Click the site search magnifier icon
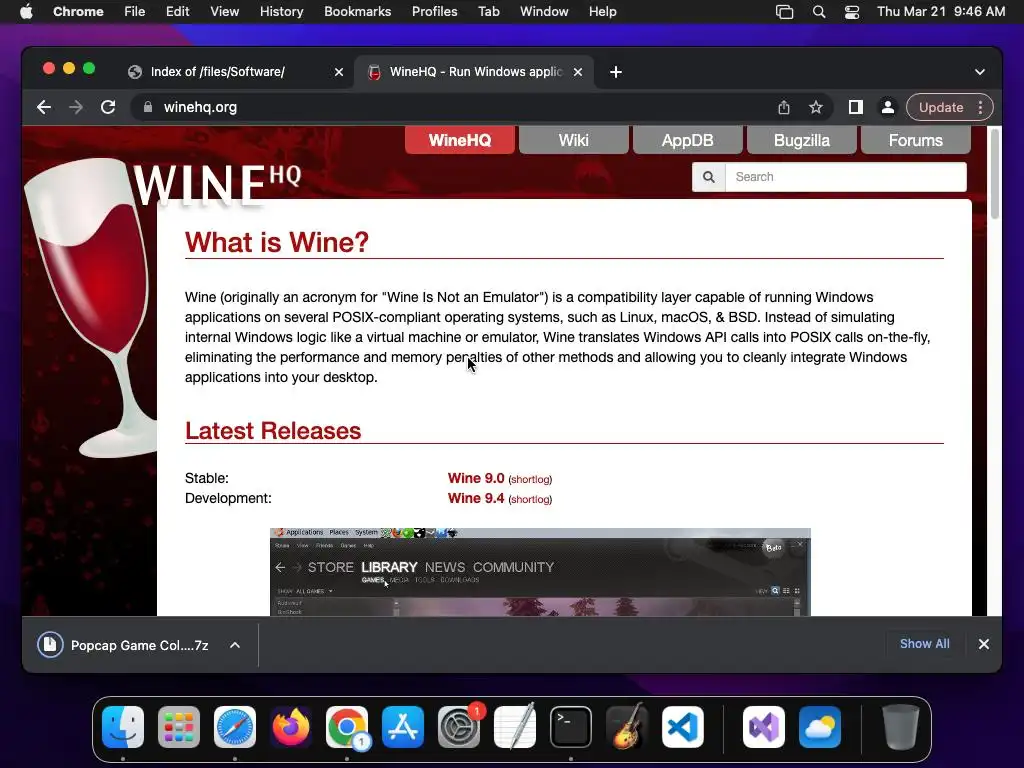 (709, 177)
